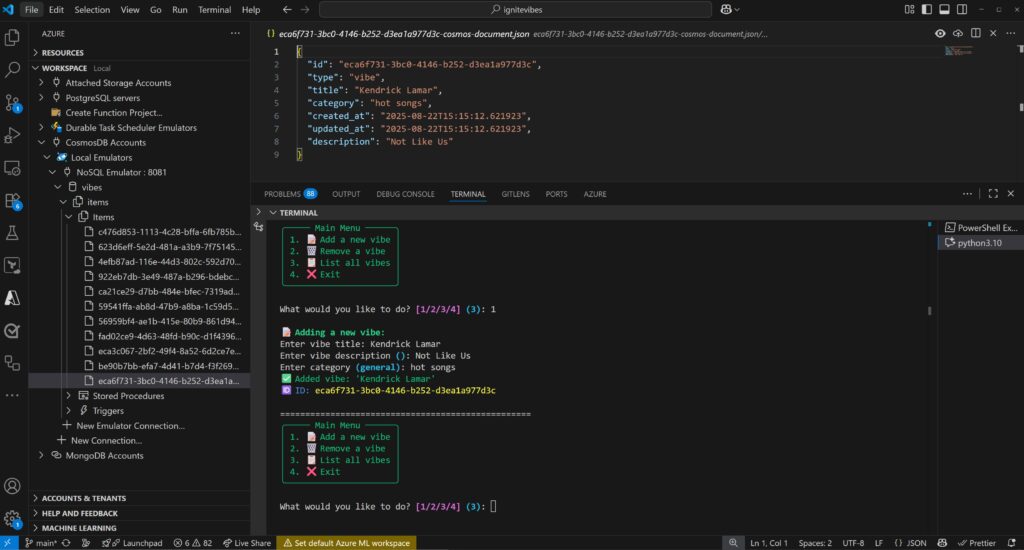Click Set default Azure ML workspace

coord(346,543)
